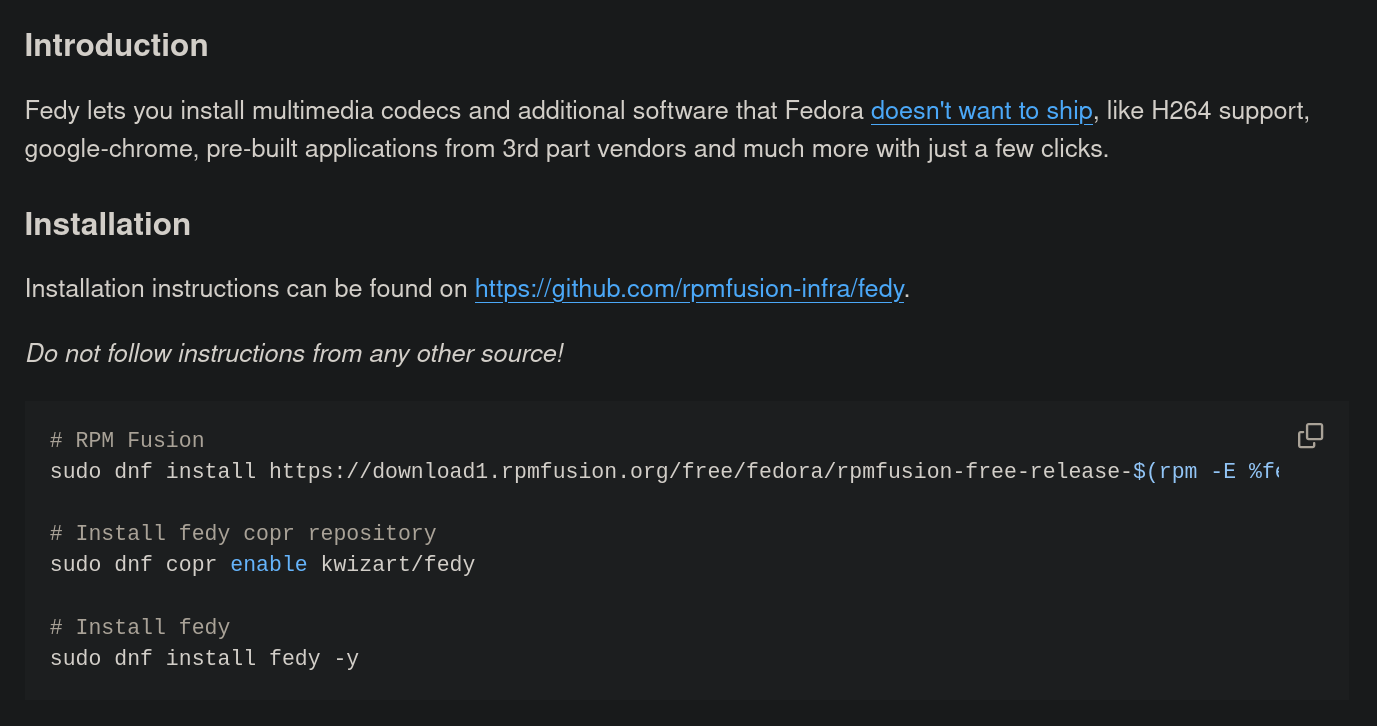Image resolution: width=1377 pixels, height=726 pixels.
Task: Open the "doesn't want to ship" link
Action: 981,110
